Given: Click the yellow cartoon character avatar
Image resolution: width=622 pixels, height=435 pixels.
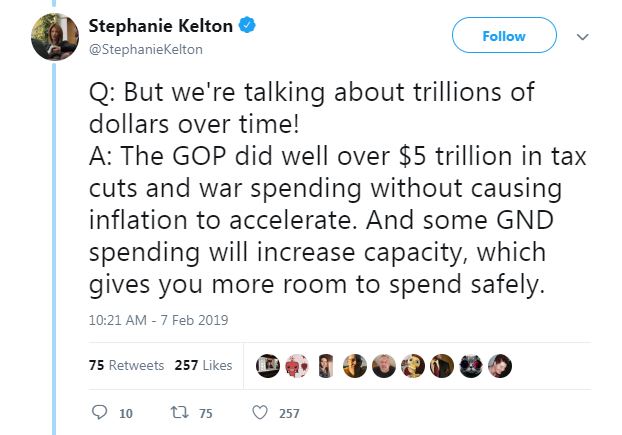Looking at the screenshot, I should [x=413, y=366].
